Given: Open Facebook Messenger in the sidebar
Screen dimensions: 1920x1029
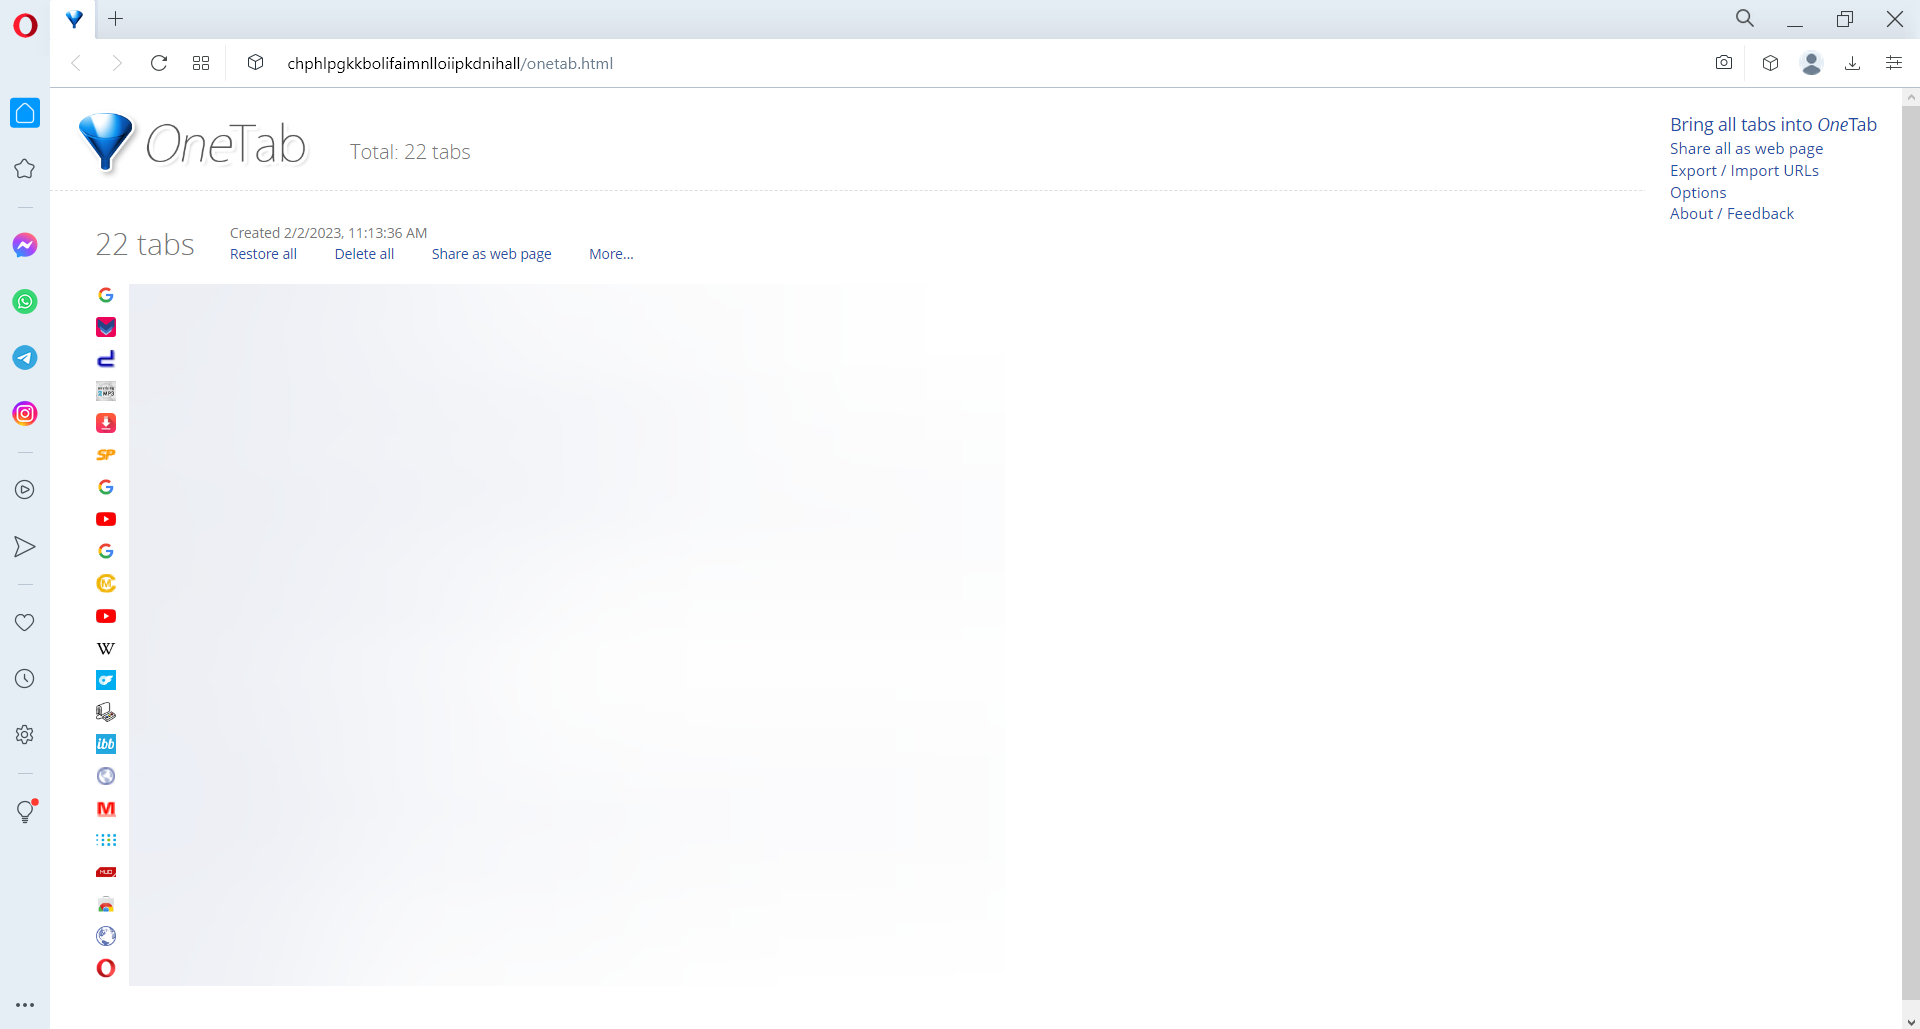Looking at the screenshot, I should [x=25, y=245].
